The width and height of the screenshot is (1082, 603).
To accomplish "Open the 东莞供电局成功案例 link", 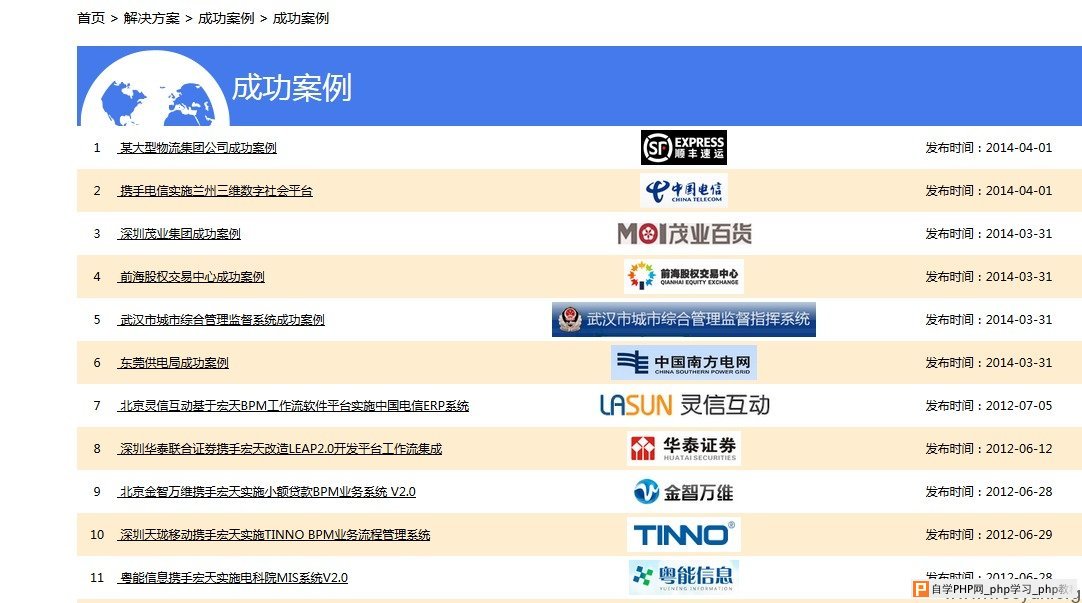I will coord(173,363).
